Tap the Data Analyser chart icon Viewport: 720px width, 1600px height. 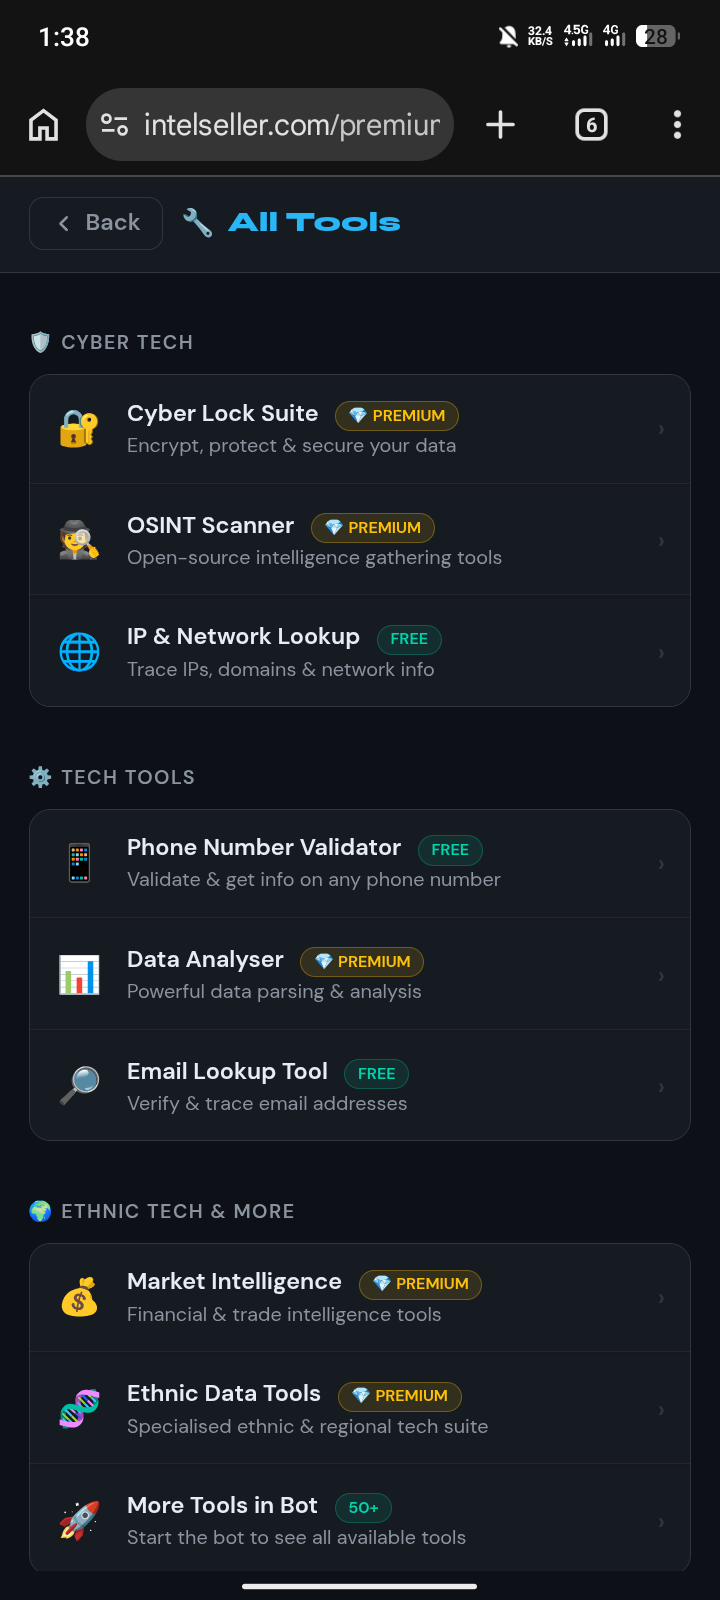pos(79,975)
